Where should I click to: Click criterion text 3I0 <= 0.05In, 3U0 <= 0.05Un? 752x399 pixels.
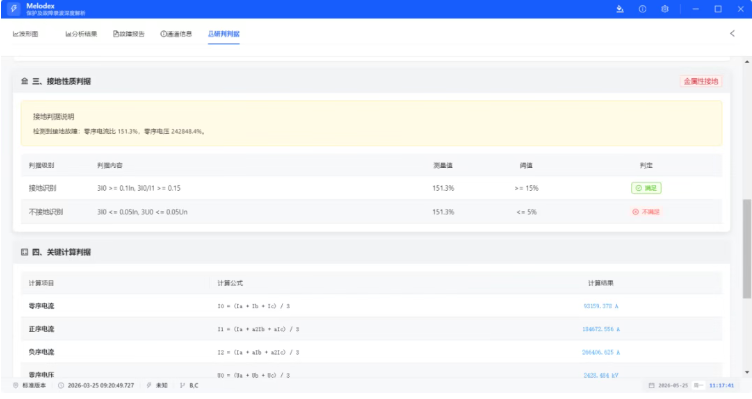(142, 211)
